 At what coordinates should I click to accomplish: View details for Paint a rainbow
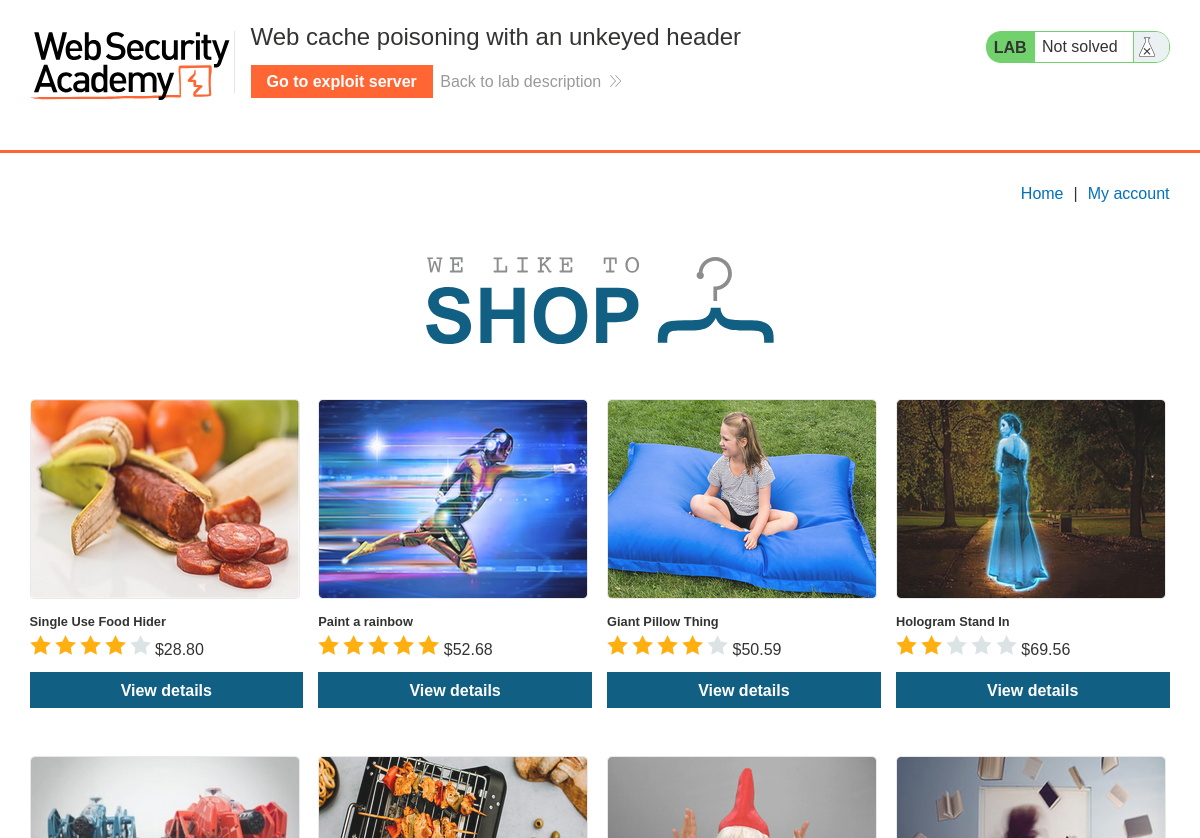click(455, 690)
